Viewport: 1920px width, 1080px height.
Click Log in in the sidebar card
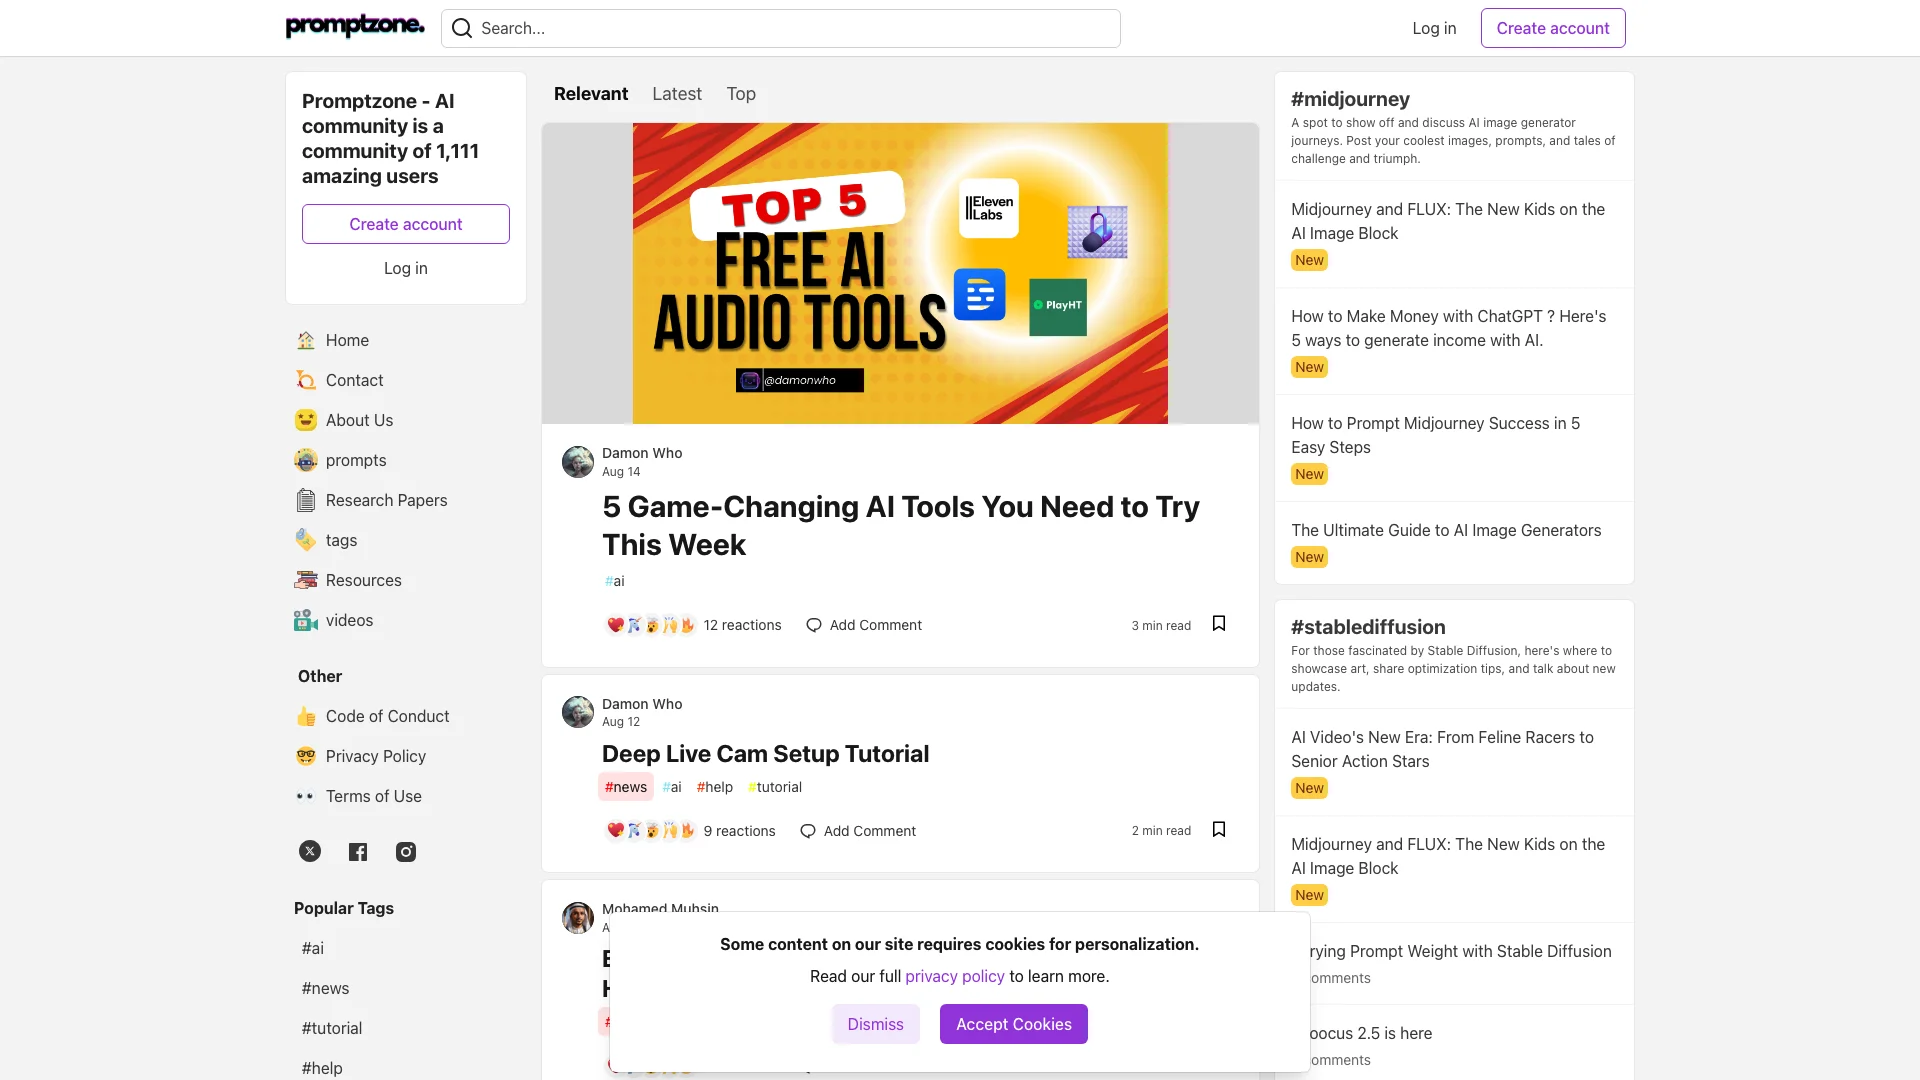click(x=406, y=268)
